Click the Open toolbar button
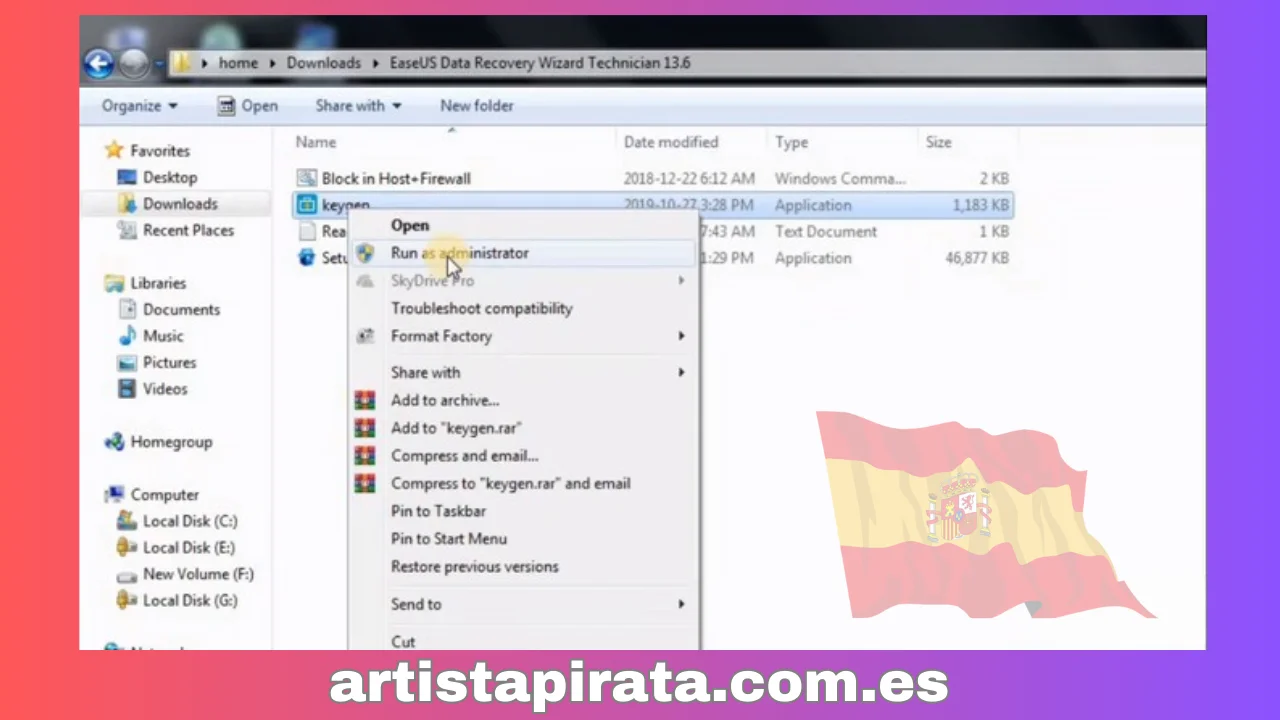The width and height of the screenshot is (1280, 720). 247,106
